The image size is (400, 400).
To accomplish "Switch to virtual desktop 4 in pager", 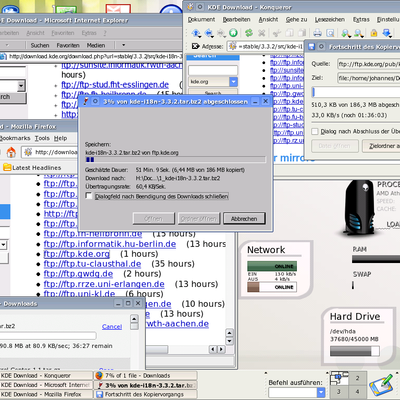I will point(357,391).
